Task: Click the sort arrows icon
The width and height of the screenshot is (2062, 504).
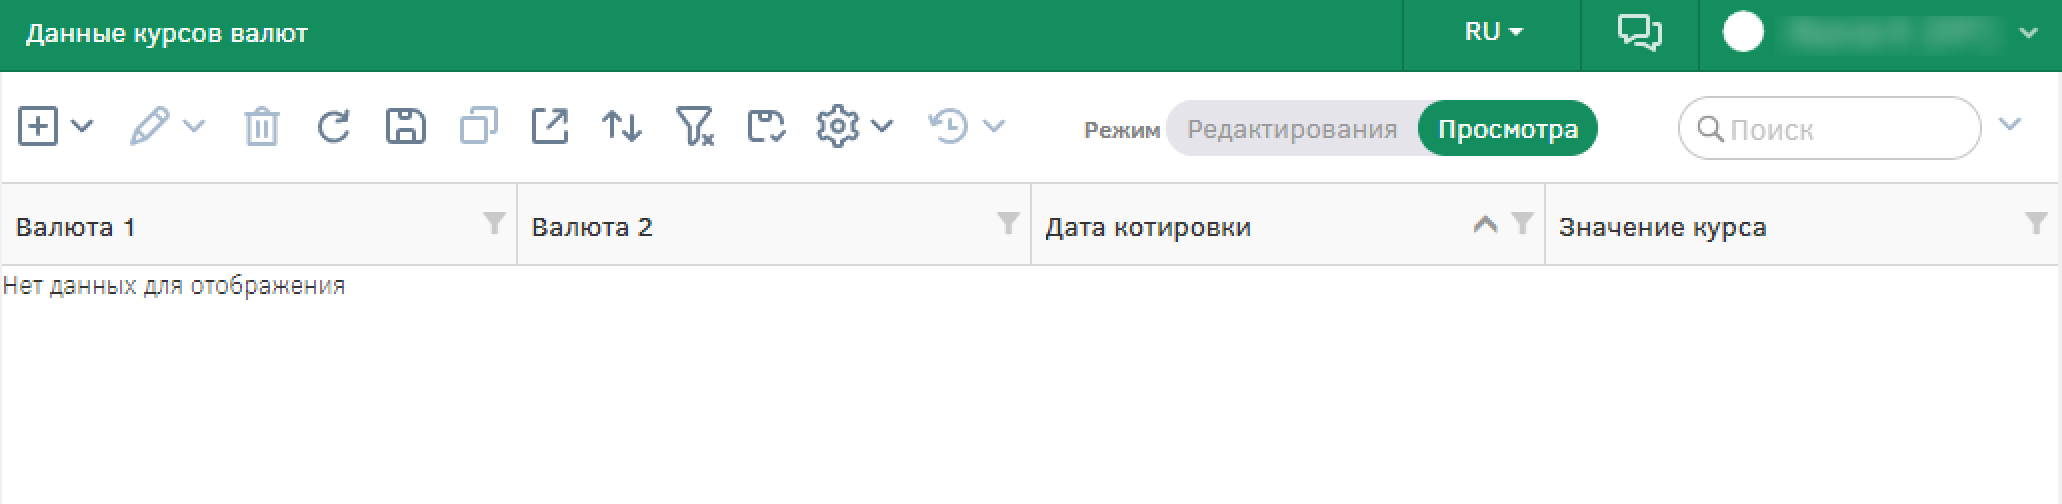Action: pos(622,127)
